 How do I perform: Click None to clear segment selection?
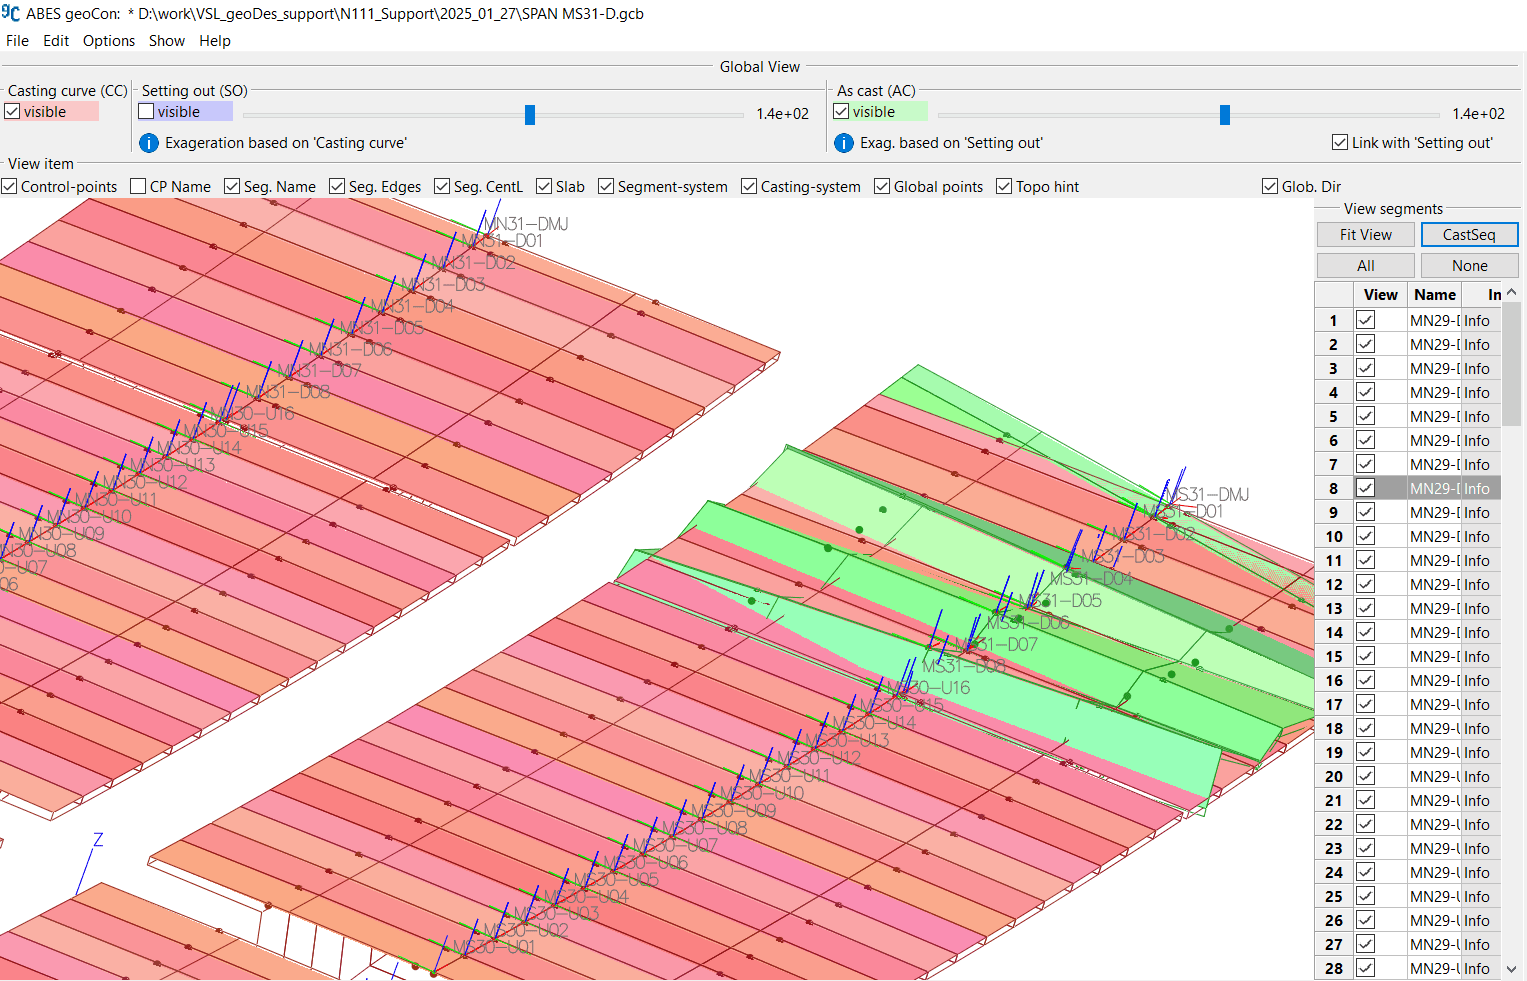tap(1469, 264)
